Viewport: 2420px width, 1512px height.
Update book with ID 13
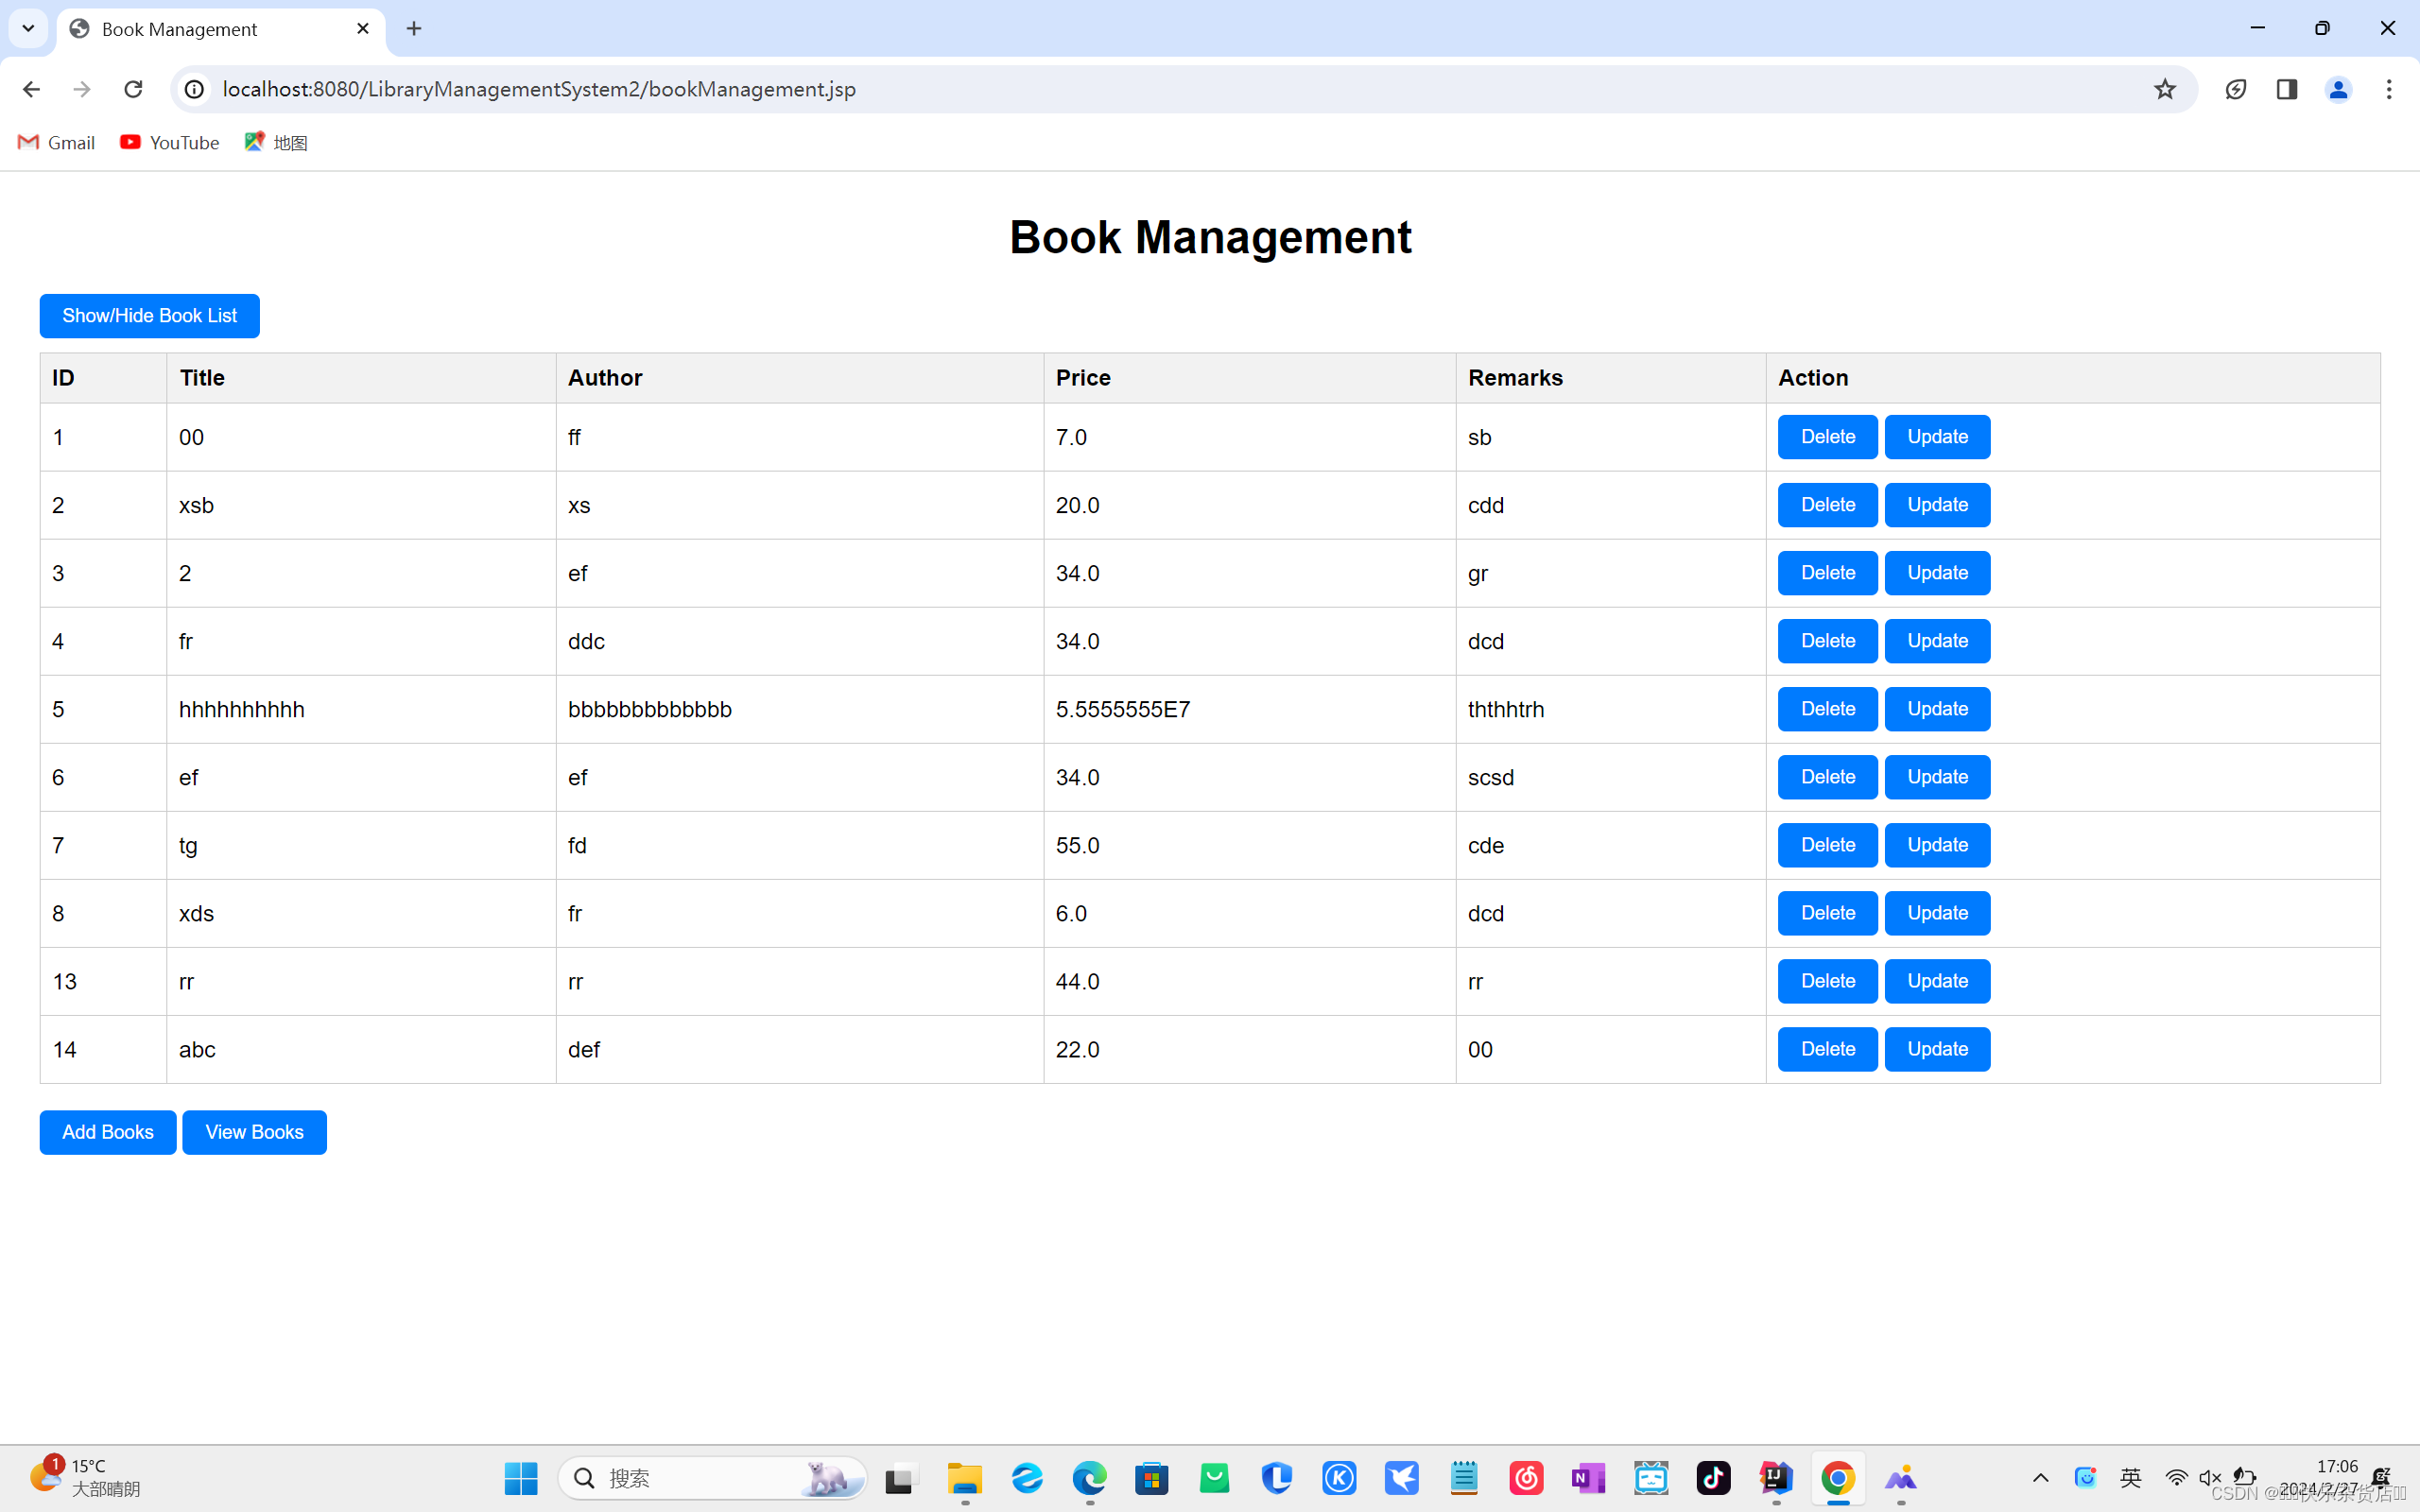click(x=1937, y=981)
